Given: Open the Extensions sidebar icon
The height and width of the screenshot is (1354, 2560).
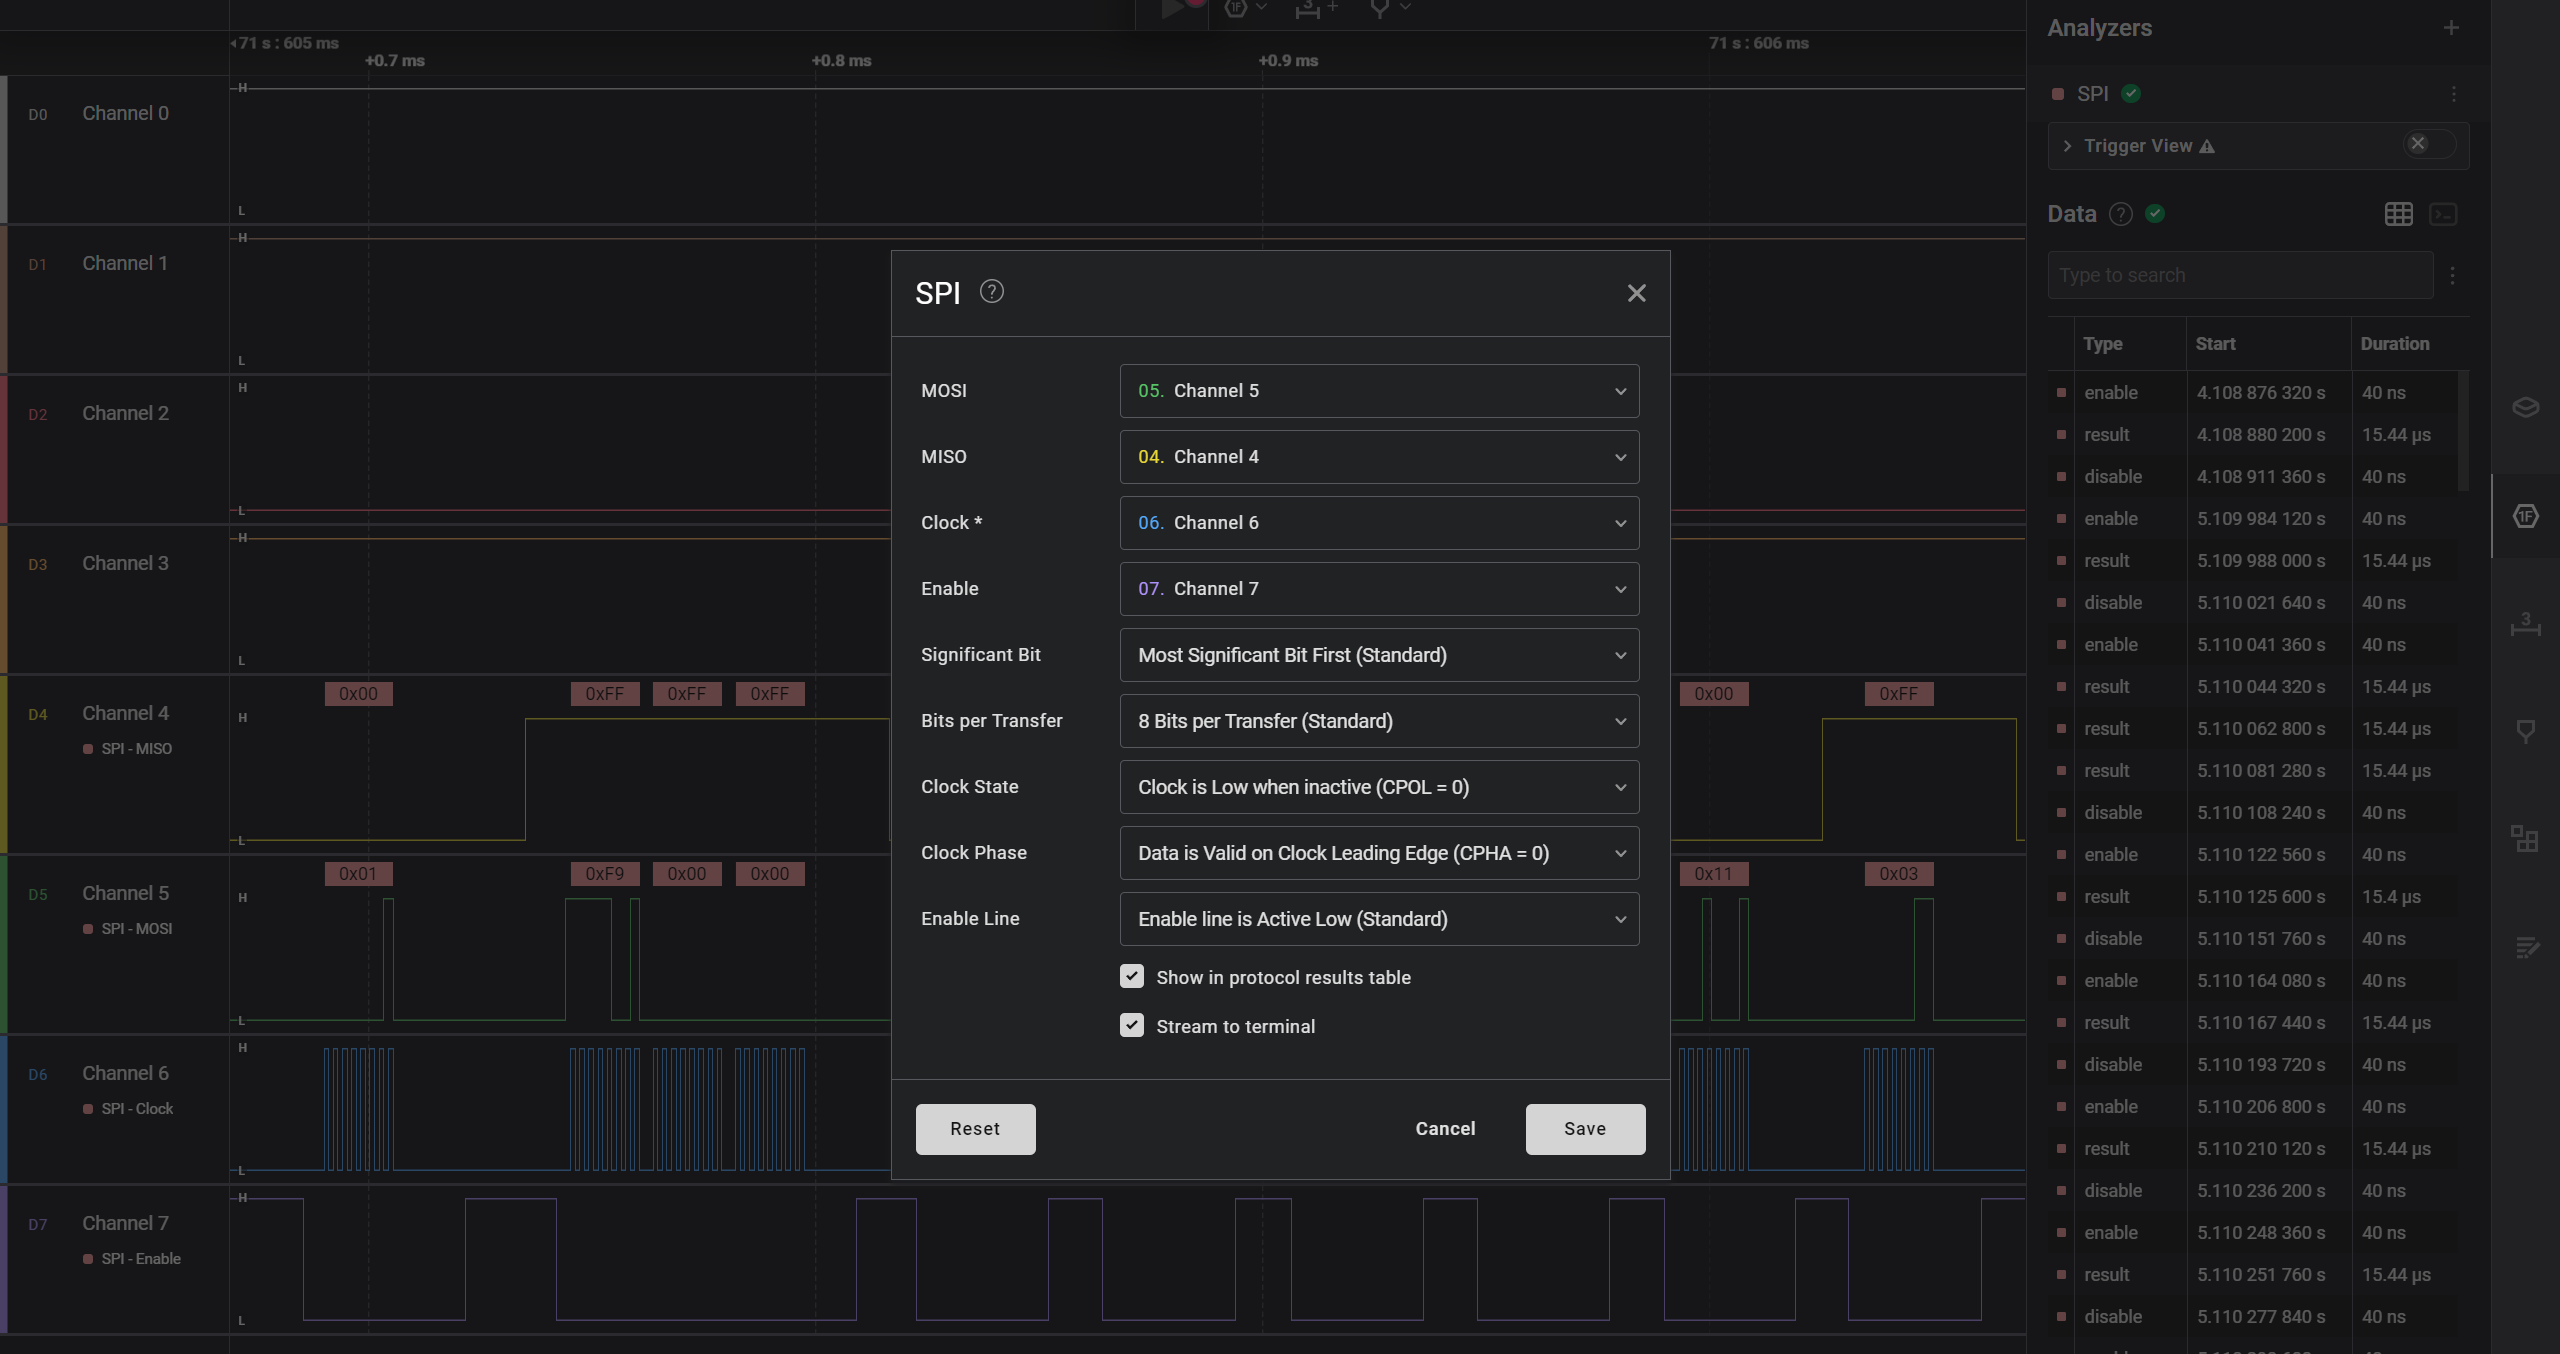Looking at the screenshot, I should pos(2526,839).
